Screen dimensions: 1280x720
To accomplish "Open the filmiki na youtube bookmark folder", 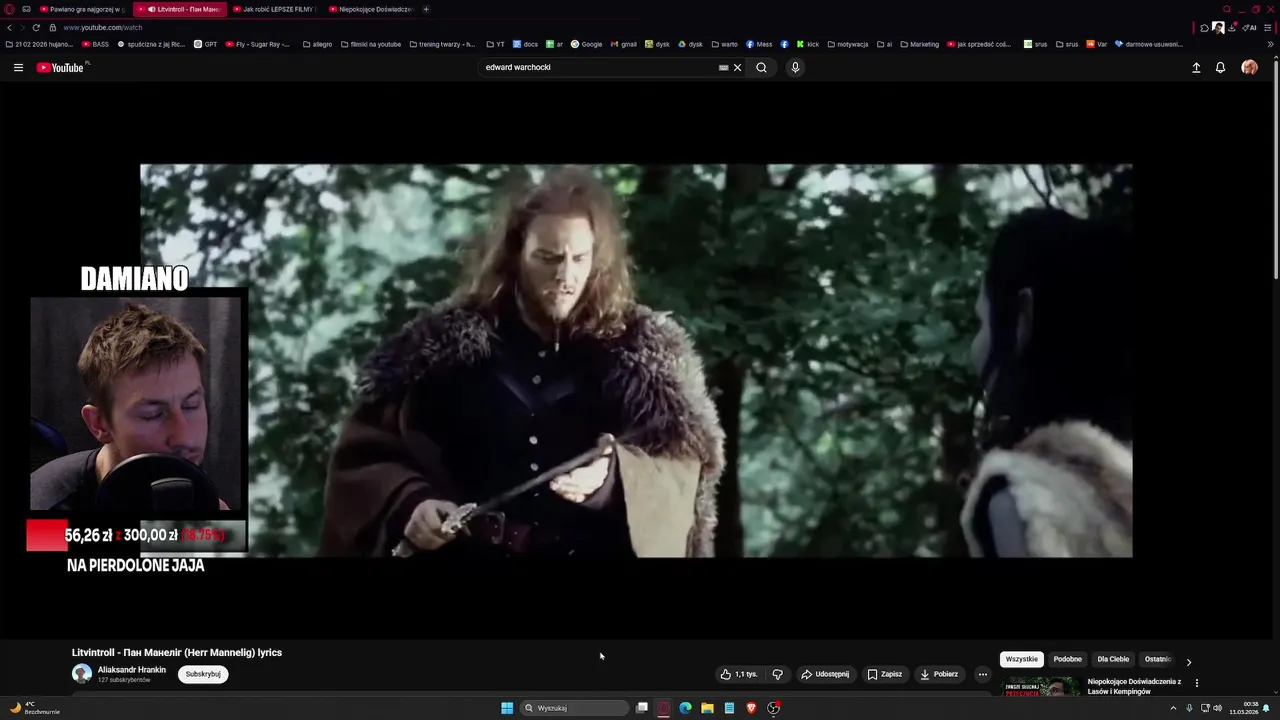I will [x=371, y=44].
